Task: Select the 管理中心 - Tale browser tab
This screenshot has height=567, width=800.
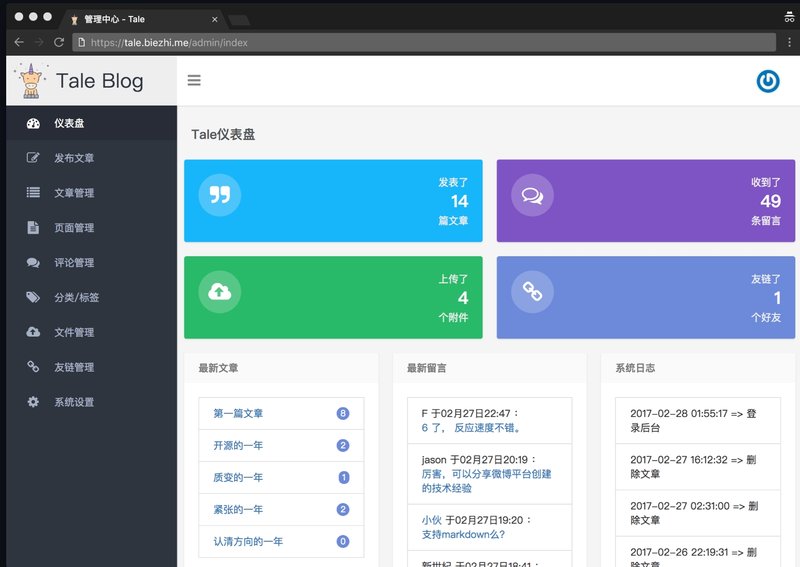Action: pyautogui.click(x=143, y=19)
